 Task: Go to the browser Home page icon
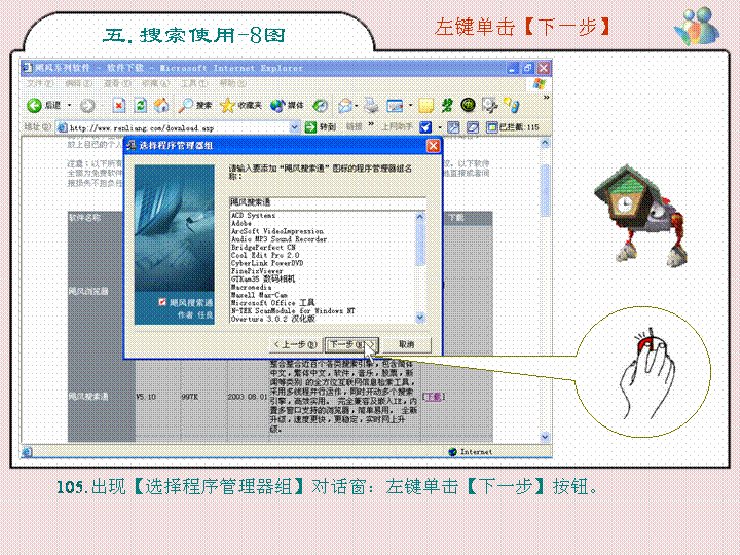point(162,105)
